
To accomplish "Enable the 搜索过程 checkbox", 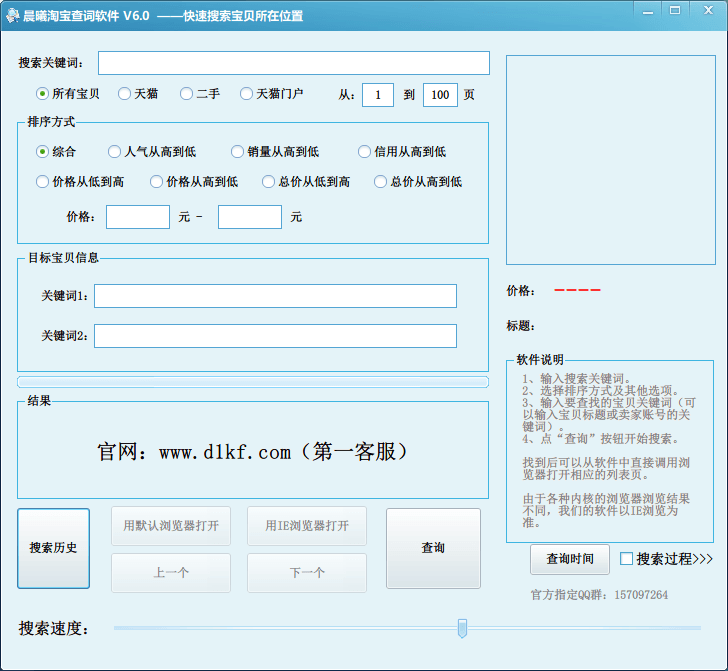I will pos(627,559).
